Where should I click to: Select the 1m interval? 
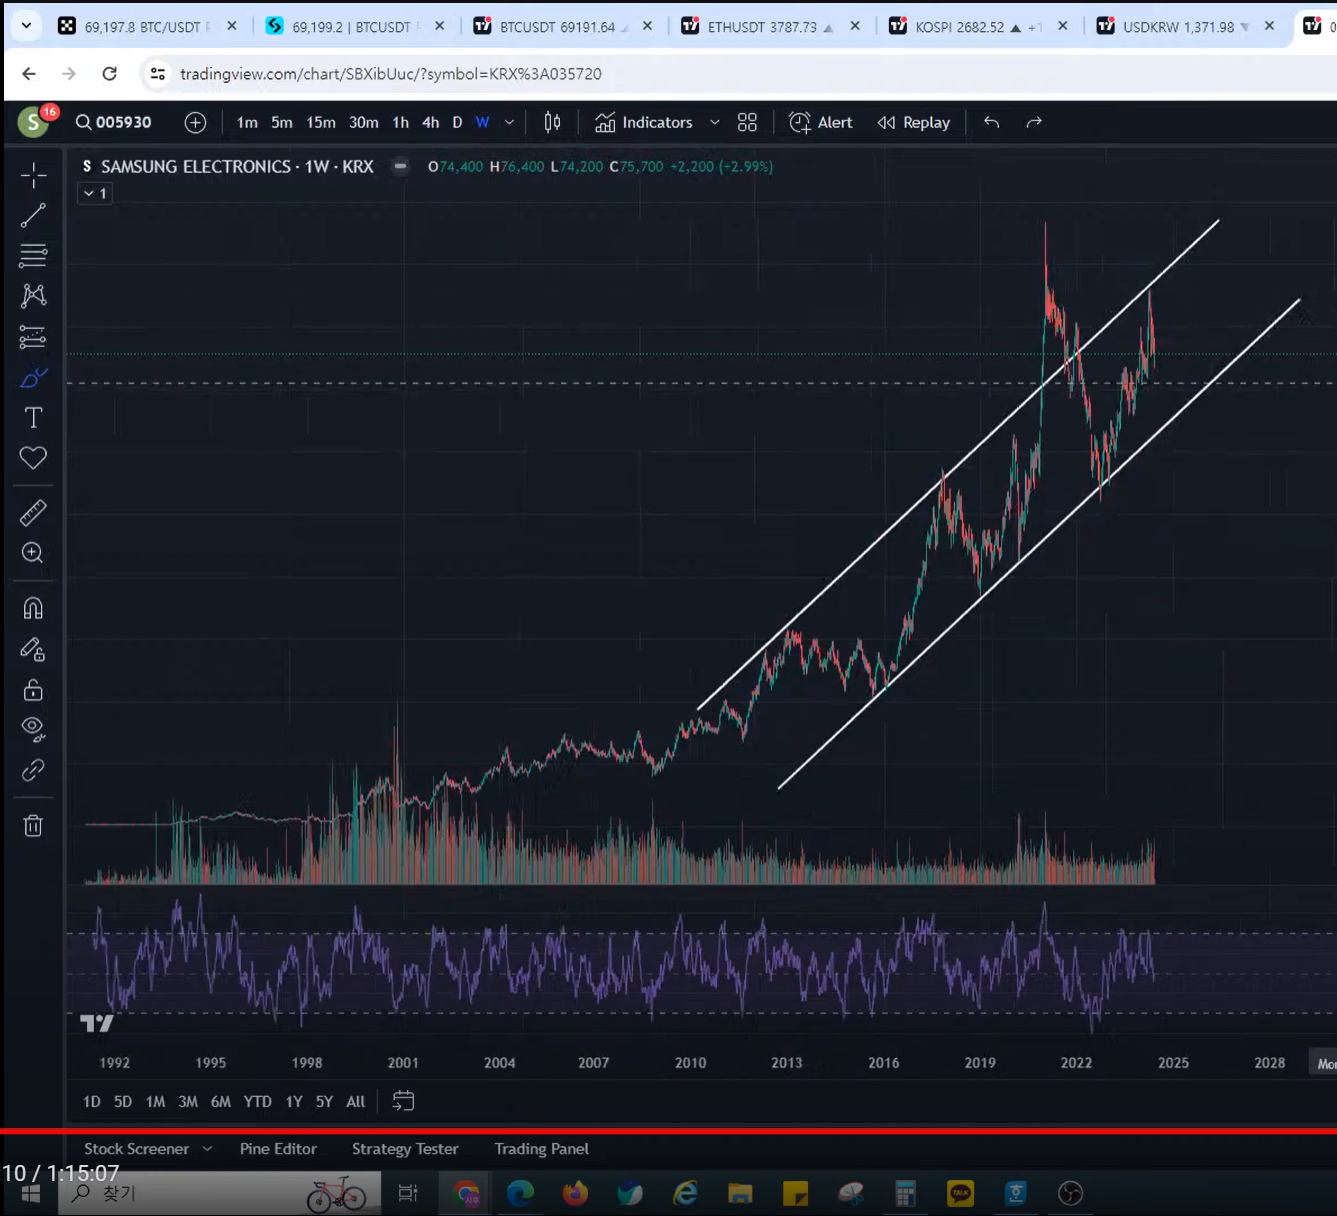point(247,122)
